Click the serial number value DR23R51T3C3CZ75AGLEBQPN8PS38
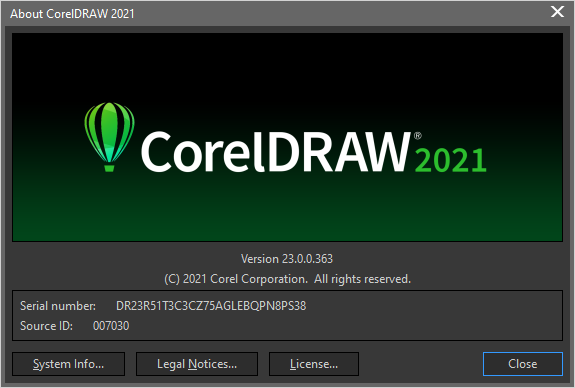Viewport: 575px width, 388px height. tap(211, 306)
